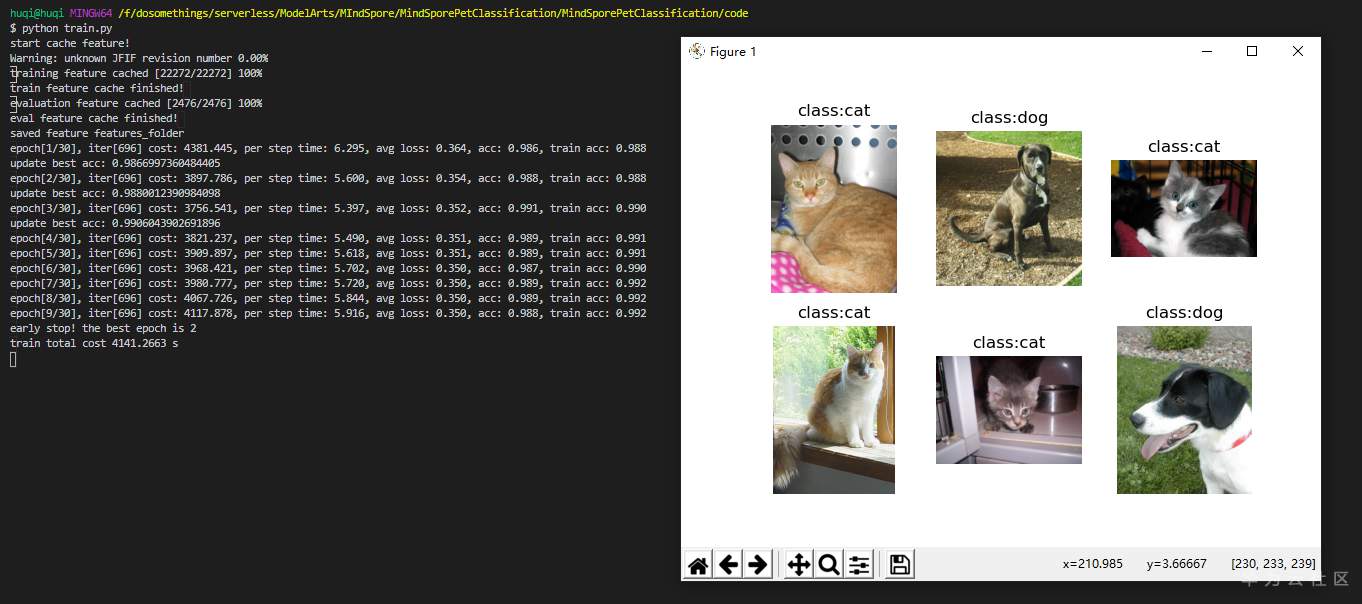The height and width of the screenshot is (604, 1362).
Task: Click 'class:dog' label above black-white dog
Action: 1184,313
